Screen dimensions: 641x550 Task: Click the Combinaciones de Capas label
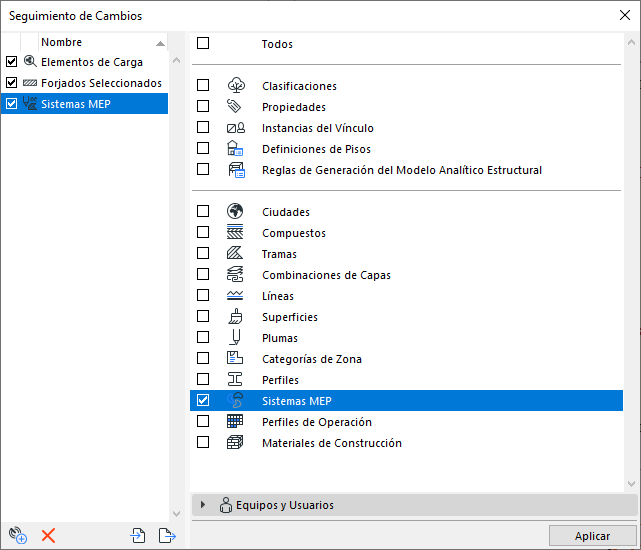click(326, 275)
